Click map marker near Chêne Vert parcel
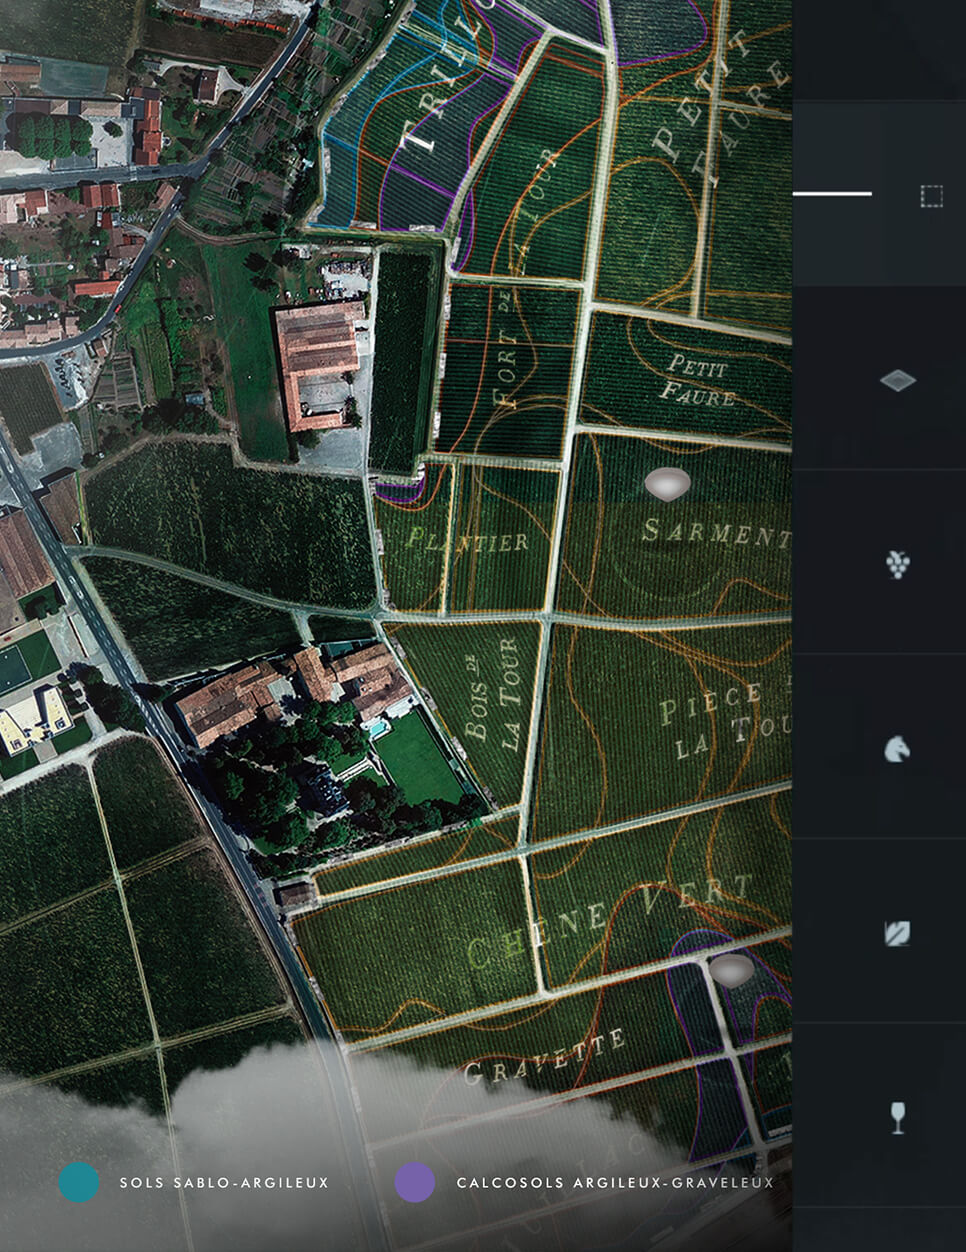 [731, 970]
